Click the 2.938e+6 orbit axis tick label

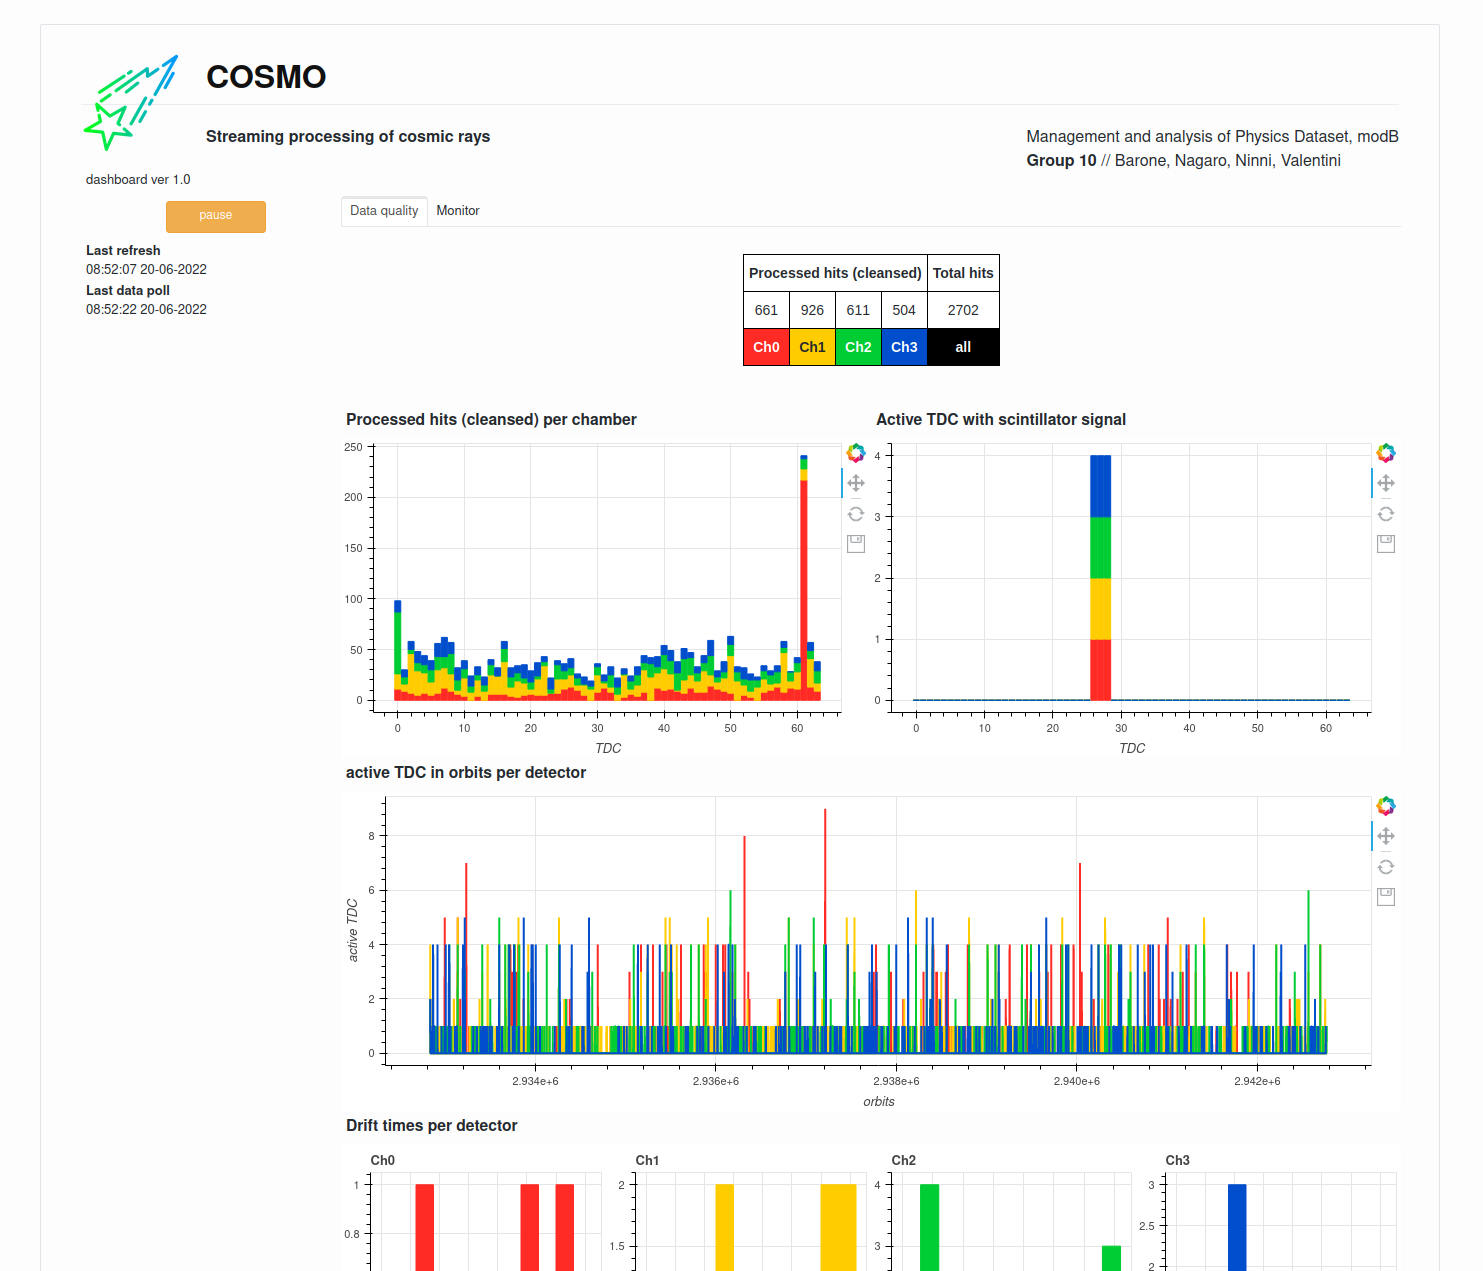coord(896,1081)
